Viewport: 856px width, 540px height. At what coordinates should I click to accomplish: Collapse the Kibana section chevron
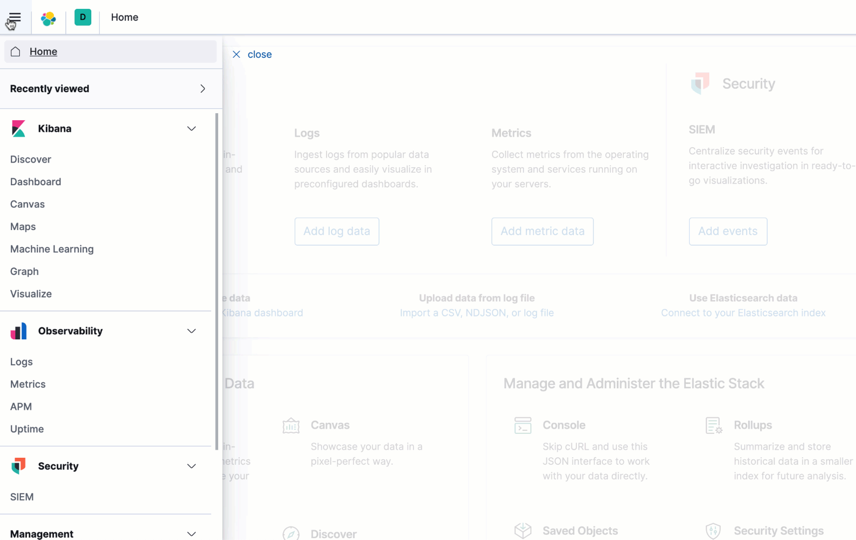[x=191, y=129]
